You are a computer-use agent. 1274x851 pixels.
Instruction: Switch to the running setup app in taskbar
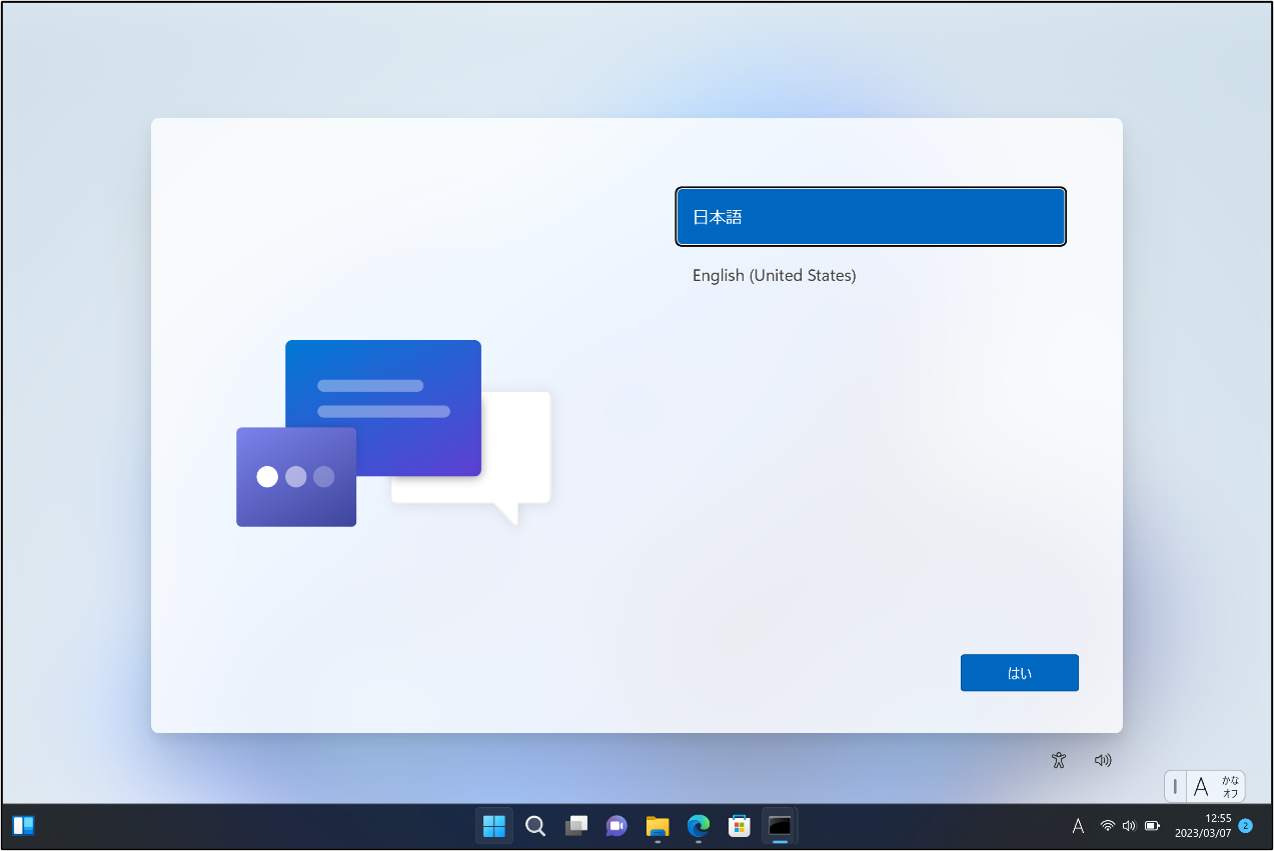[x=779, y=825]
